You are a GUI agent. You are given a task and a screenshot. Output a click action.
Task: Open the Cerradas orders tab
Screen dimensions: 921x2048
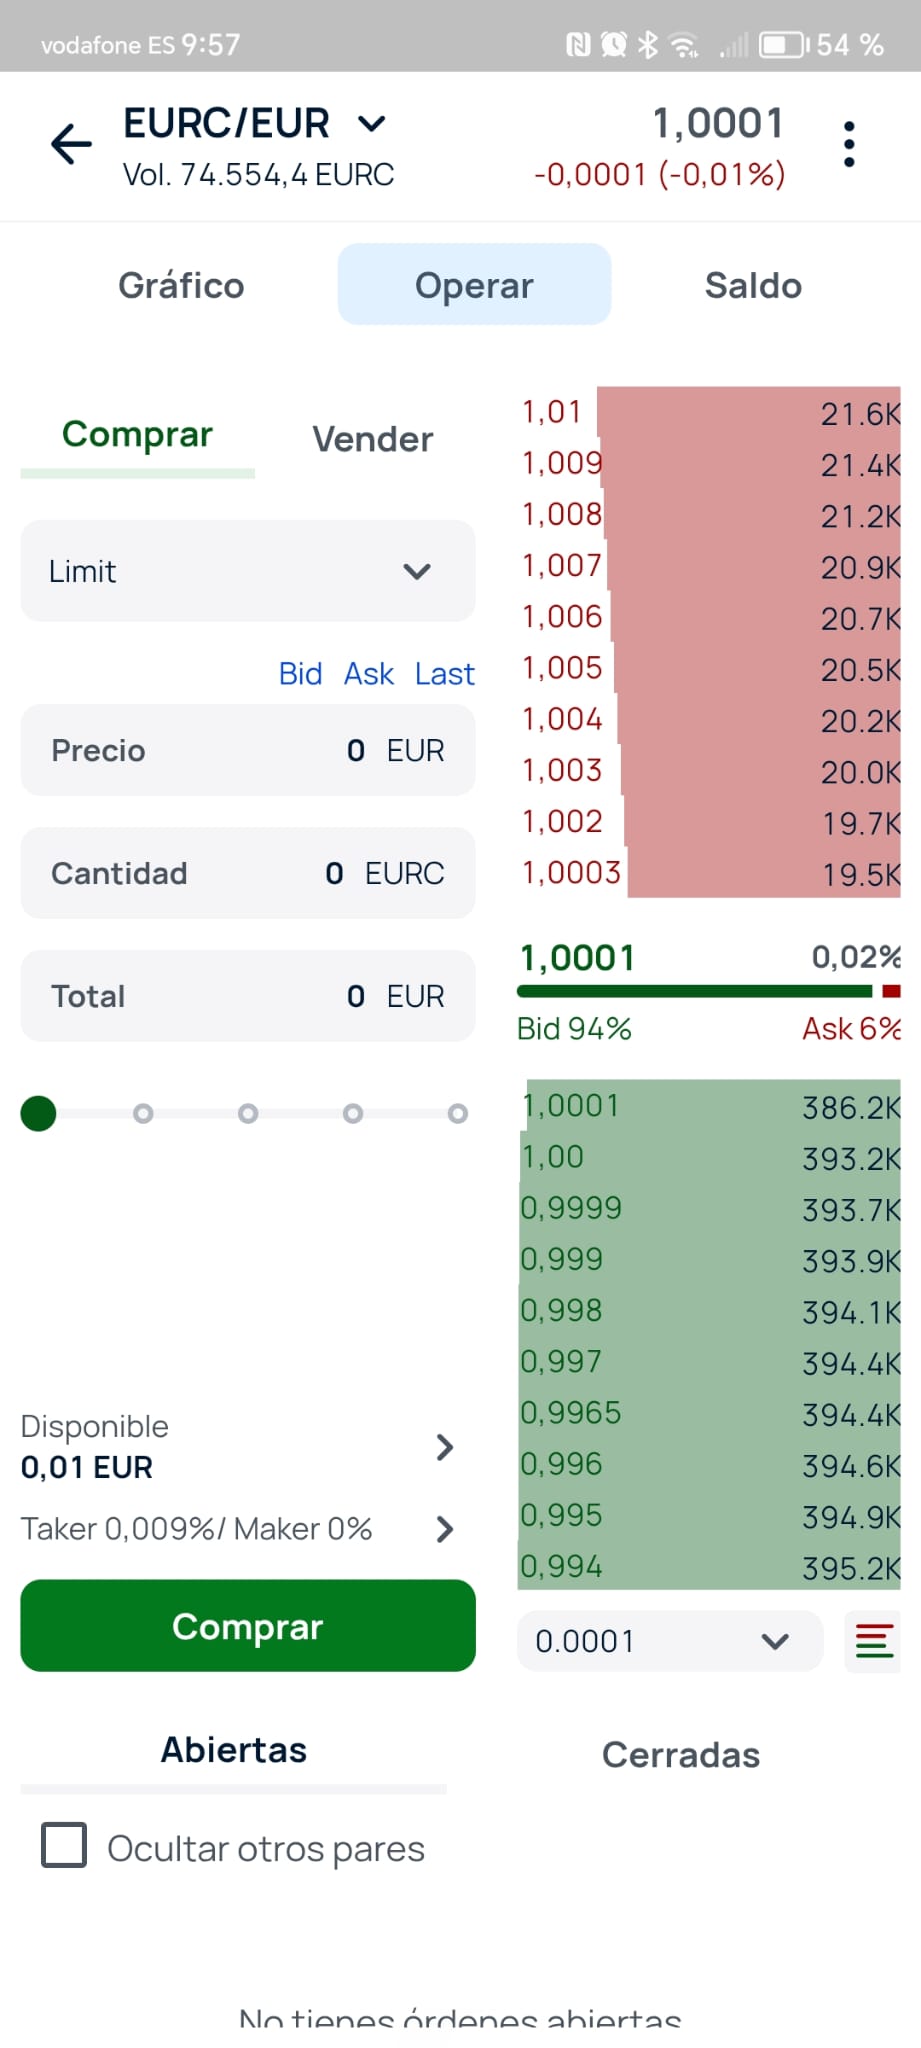[x=681, y=1755]
